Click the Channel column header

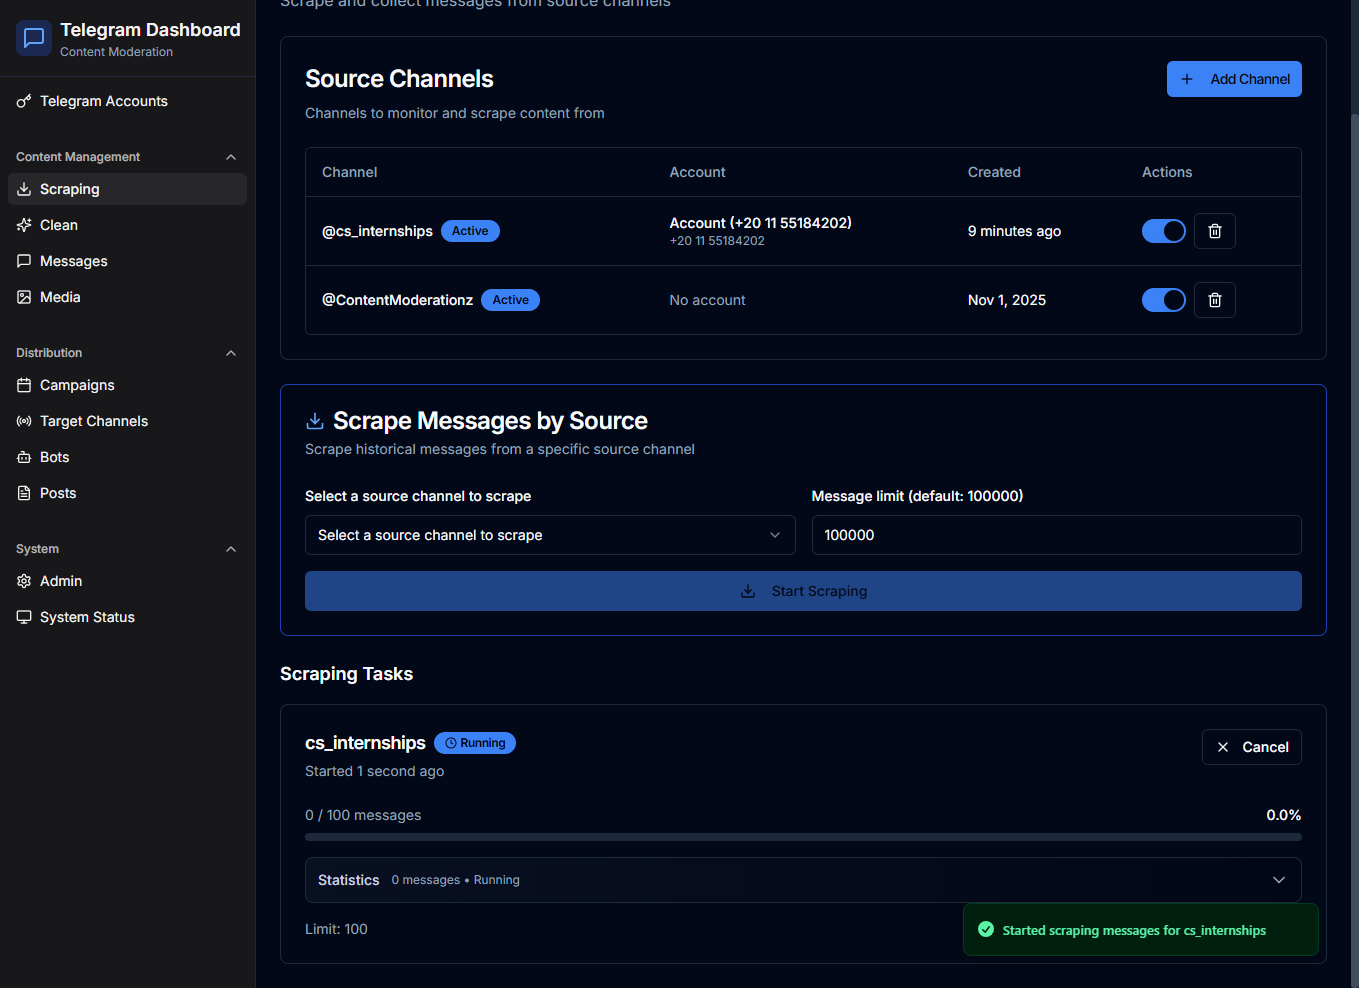[350, 172]
